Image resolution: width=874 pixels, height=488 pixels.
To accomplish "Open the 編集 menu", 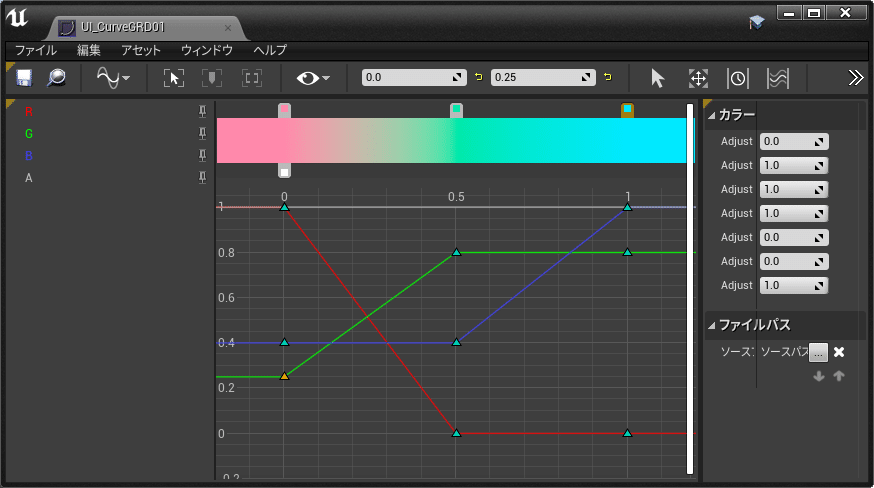I will (x=89, y=50).
